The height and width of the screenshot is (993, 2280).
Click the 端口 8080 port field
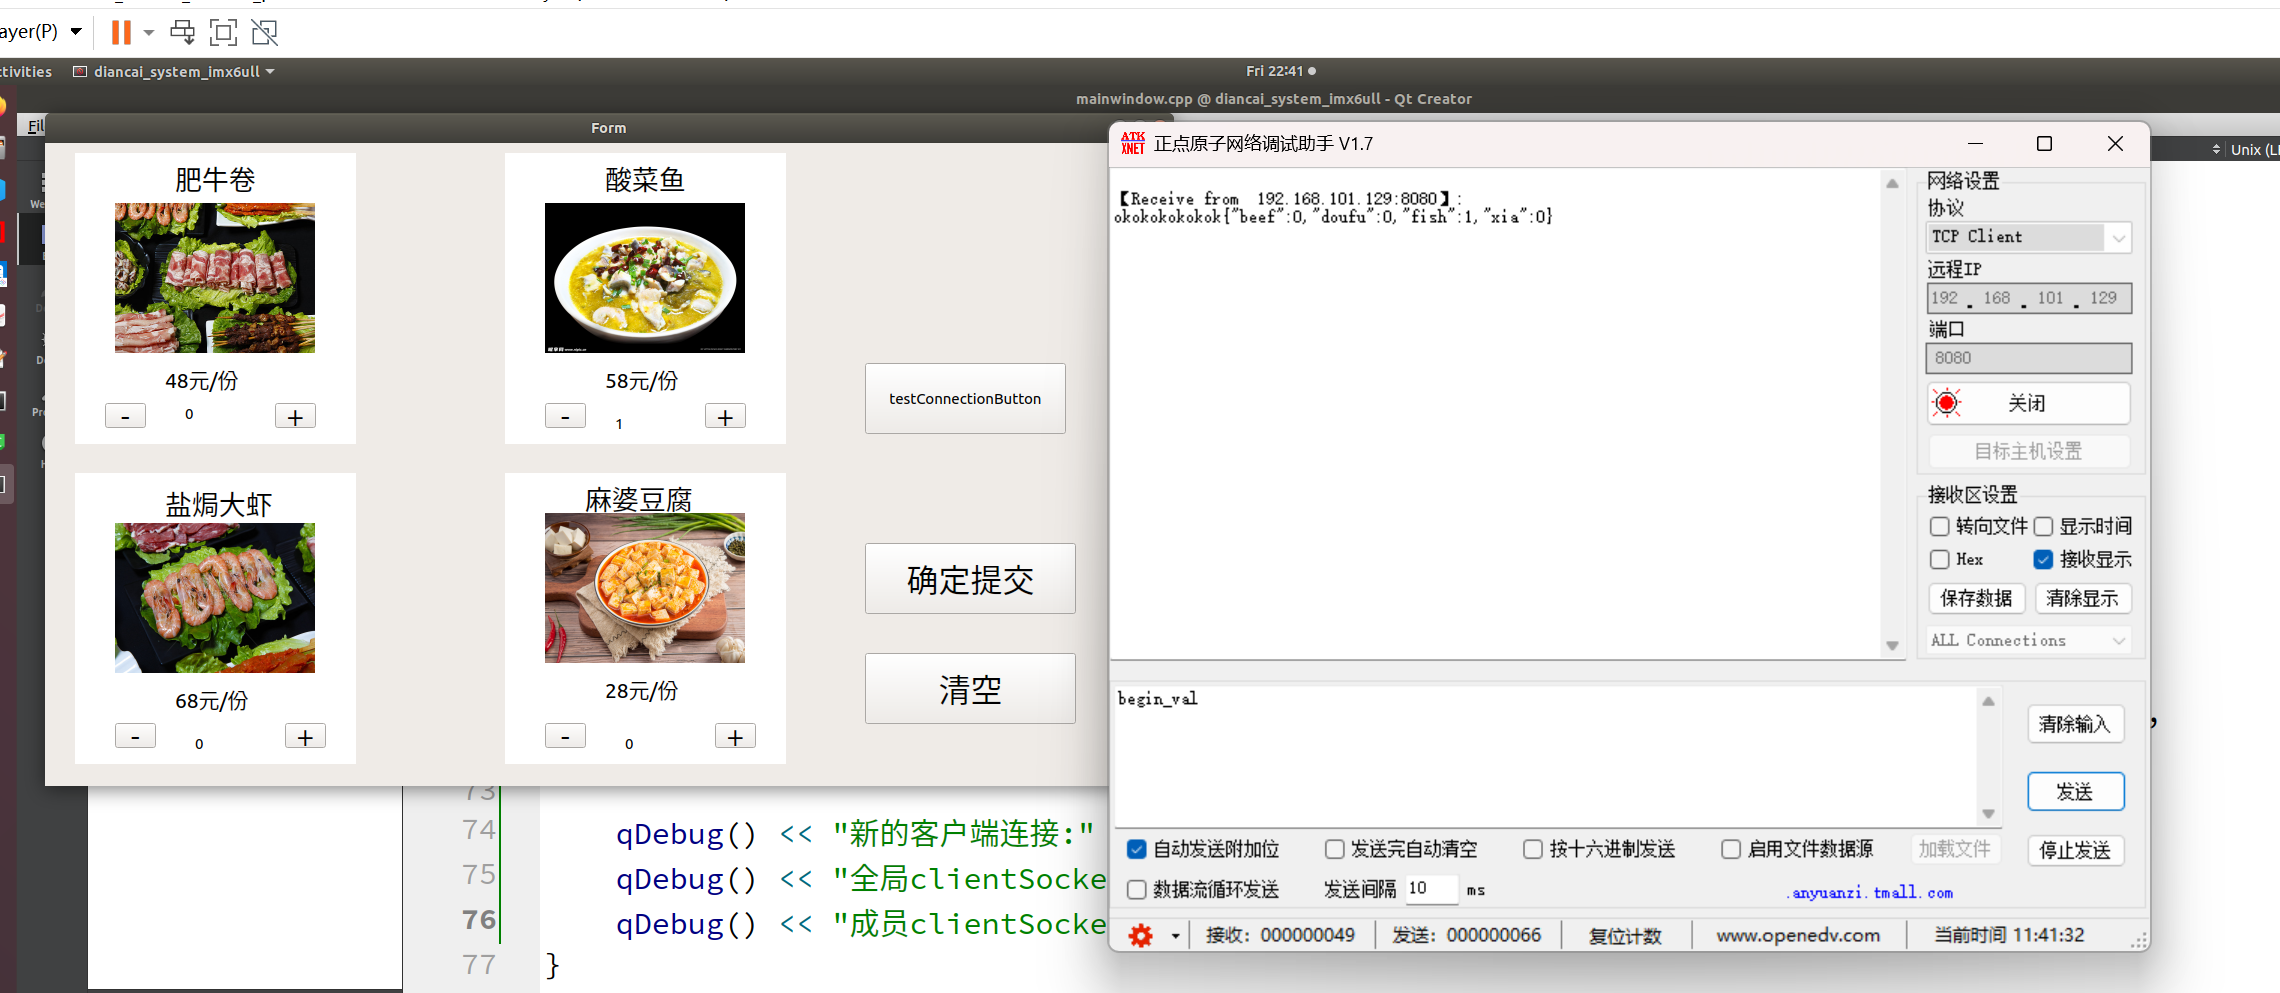[2029, 358]
